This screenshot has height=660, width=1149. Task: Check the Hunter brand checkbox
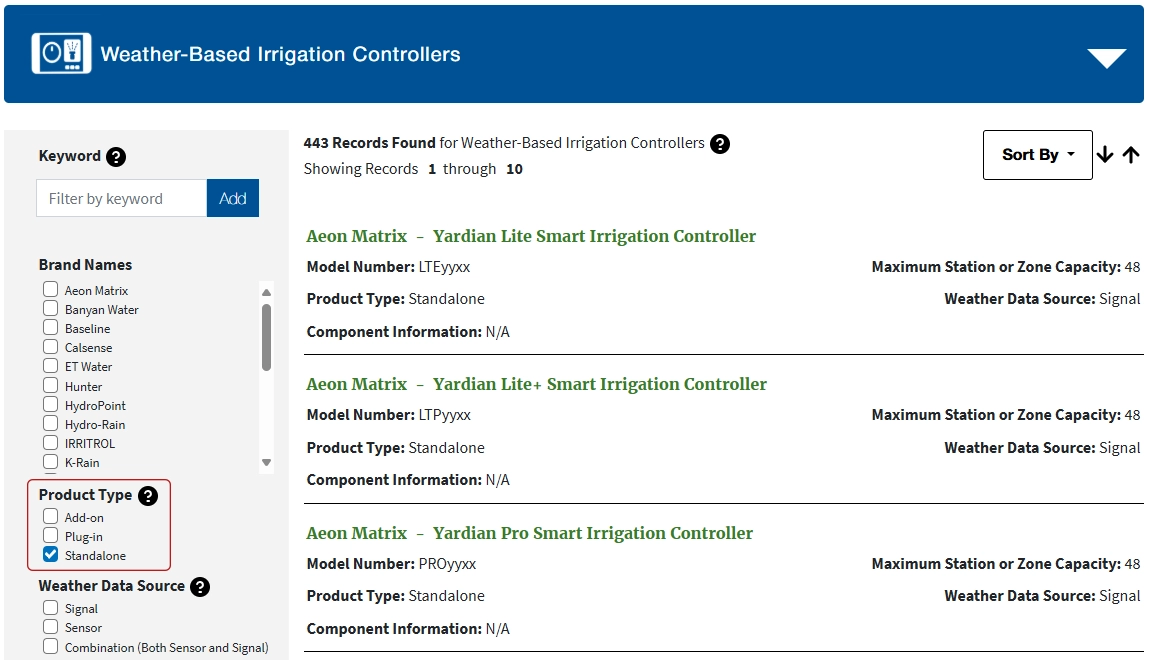pos(51,386)
